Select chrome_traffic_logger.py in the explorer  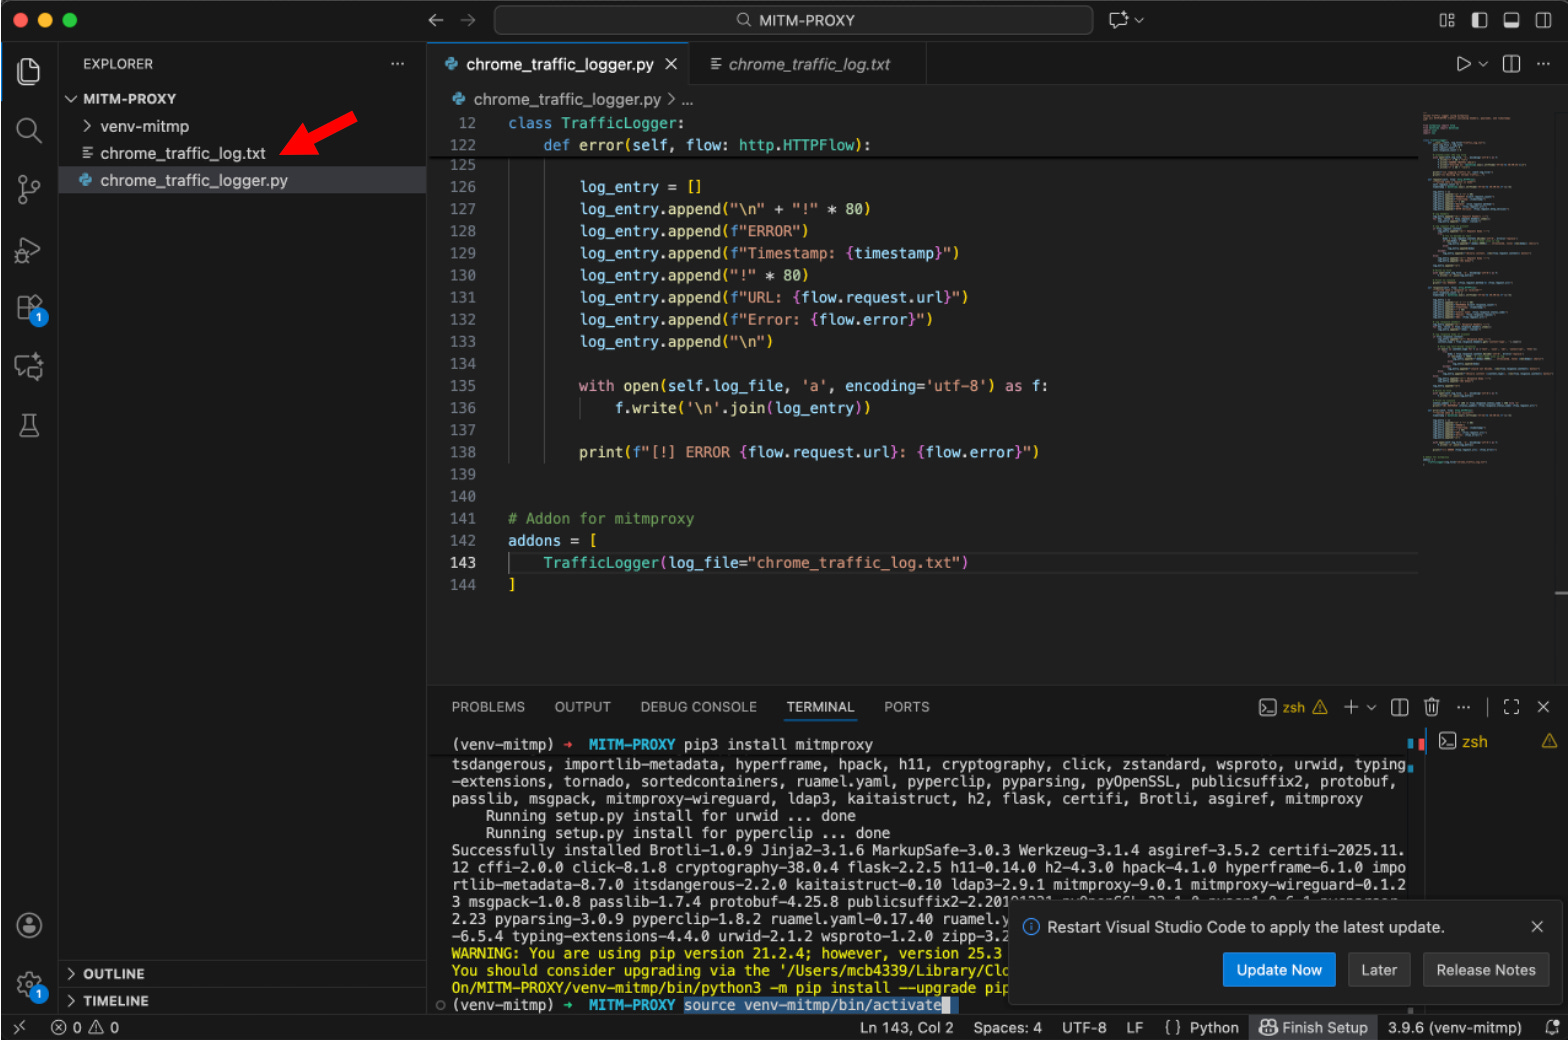click(193, 180)
